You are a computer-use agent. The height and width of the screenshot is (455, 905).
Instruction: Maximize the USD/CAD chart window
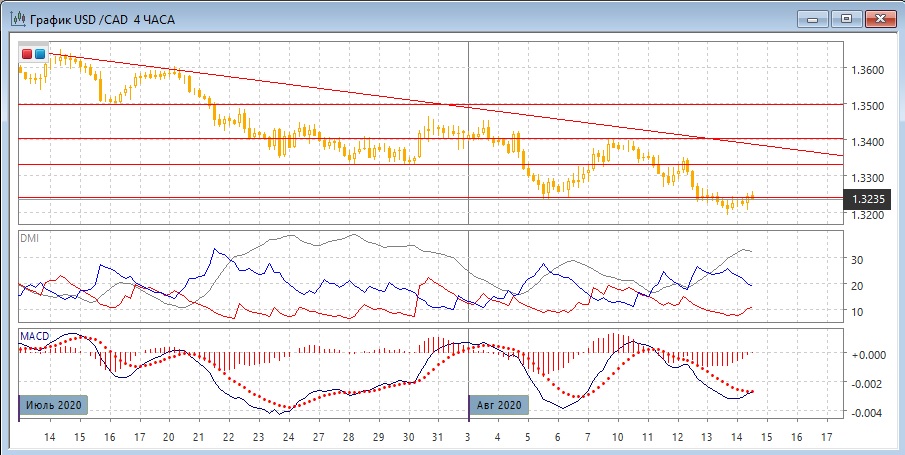[845, 18]
